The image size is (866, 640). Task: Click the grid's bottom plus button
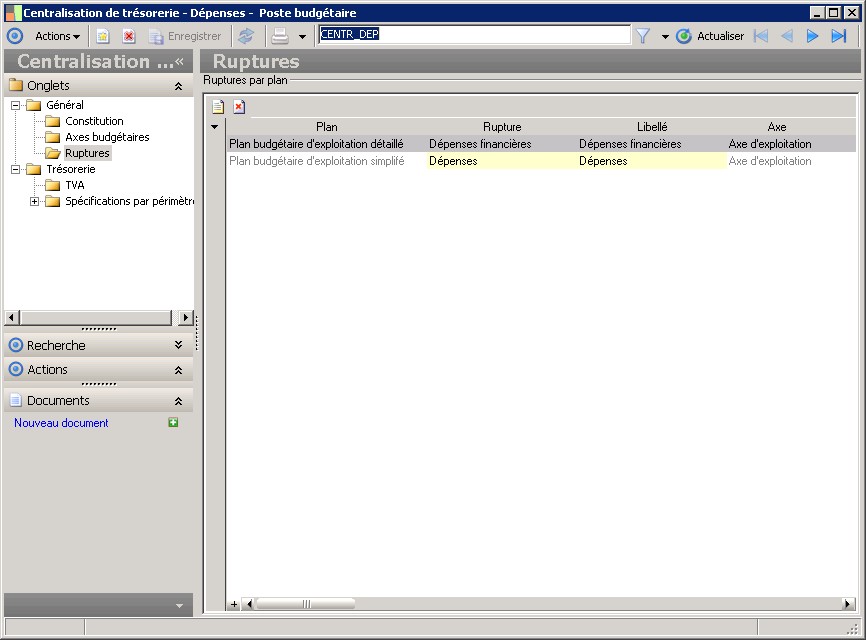[234, 604]
